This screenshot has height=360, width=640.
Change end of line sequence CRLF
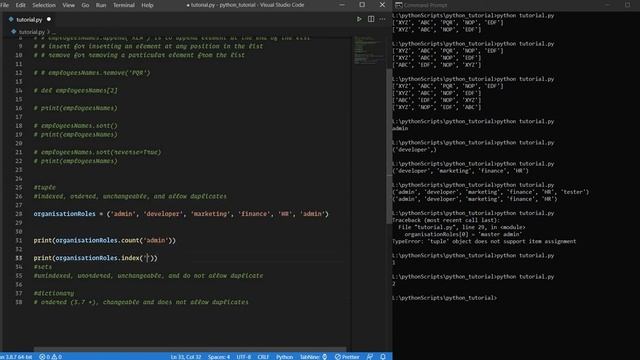263,357
